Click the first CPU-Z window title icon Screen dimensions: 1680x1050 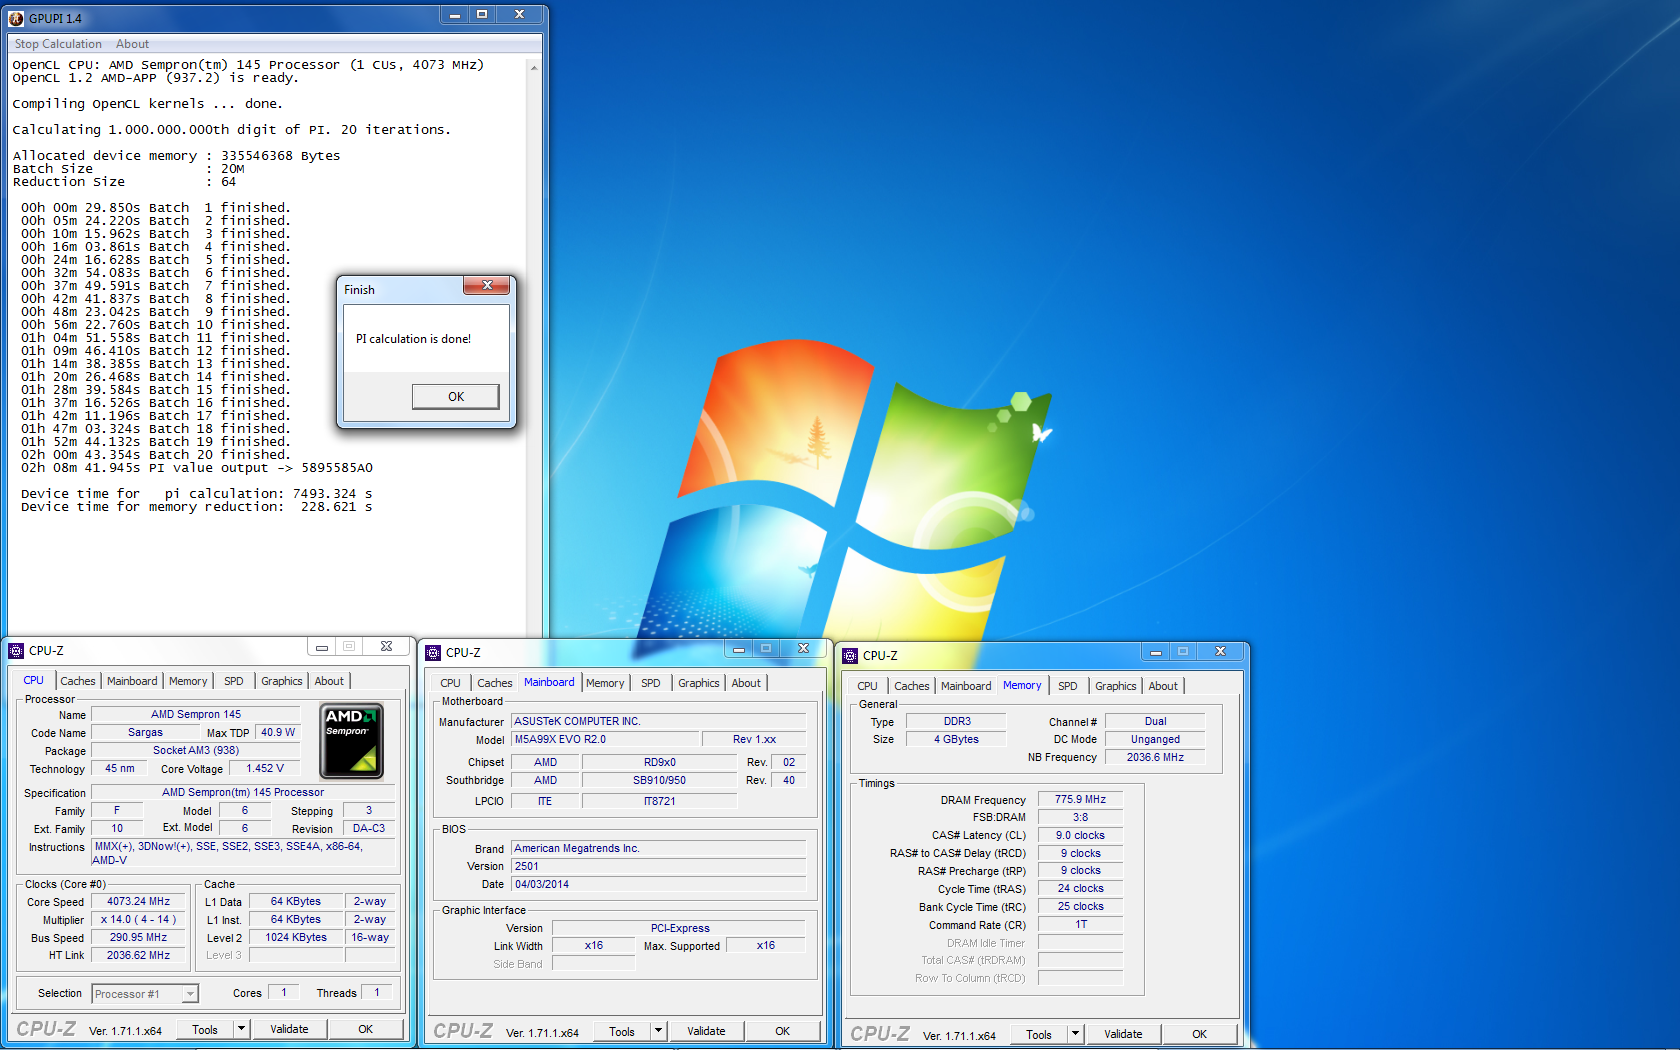coord(16,651)
